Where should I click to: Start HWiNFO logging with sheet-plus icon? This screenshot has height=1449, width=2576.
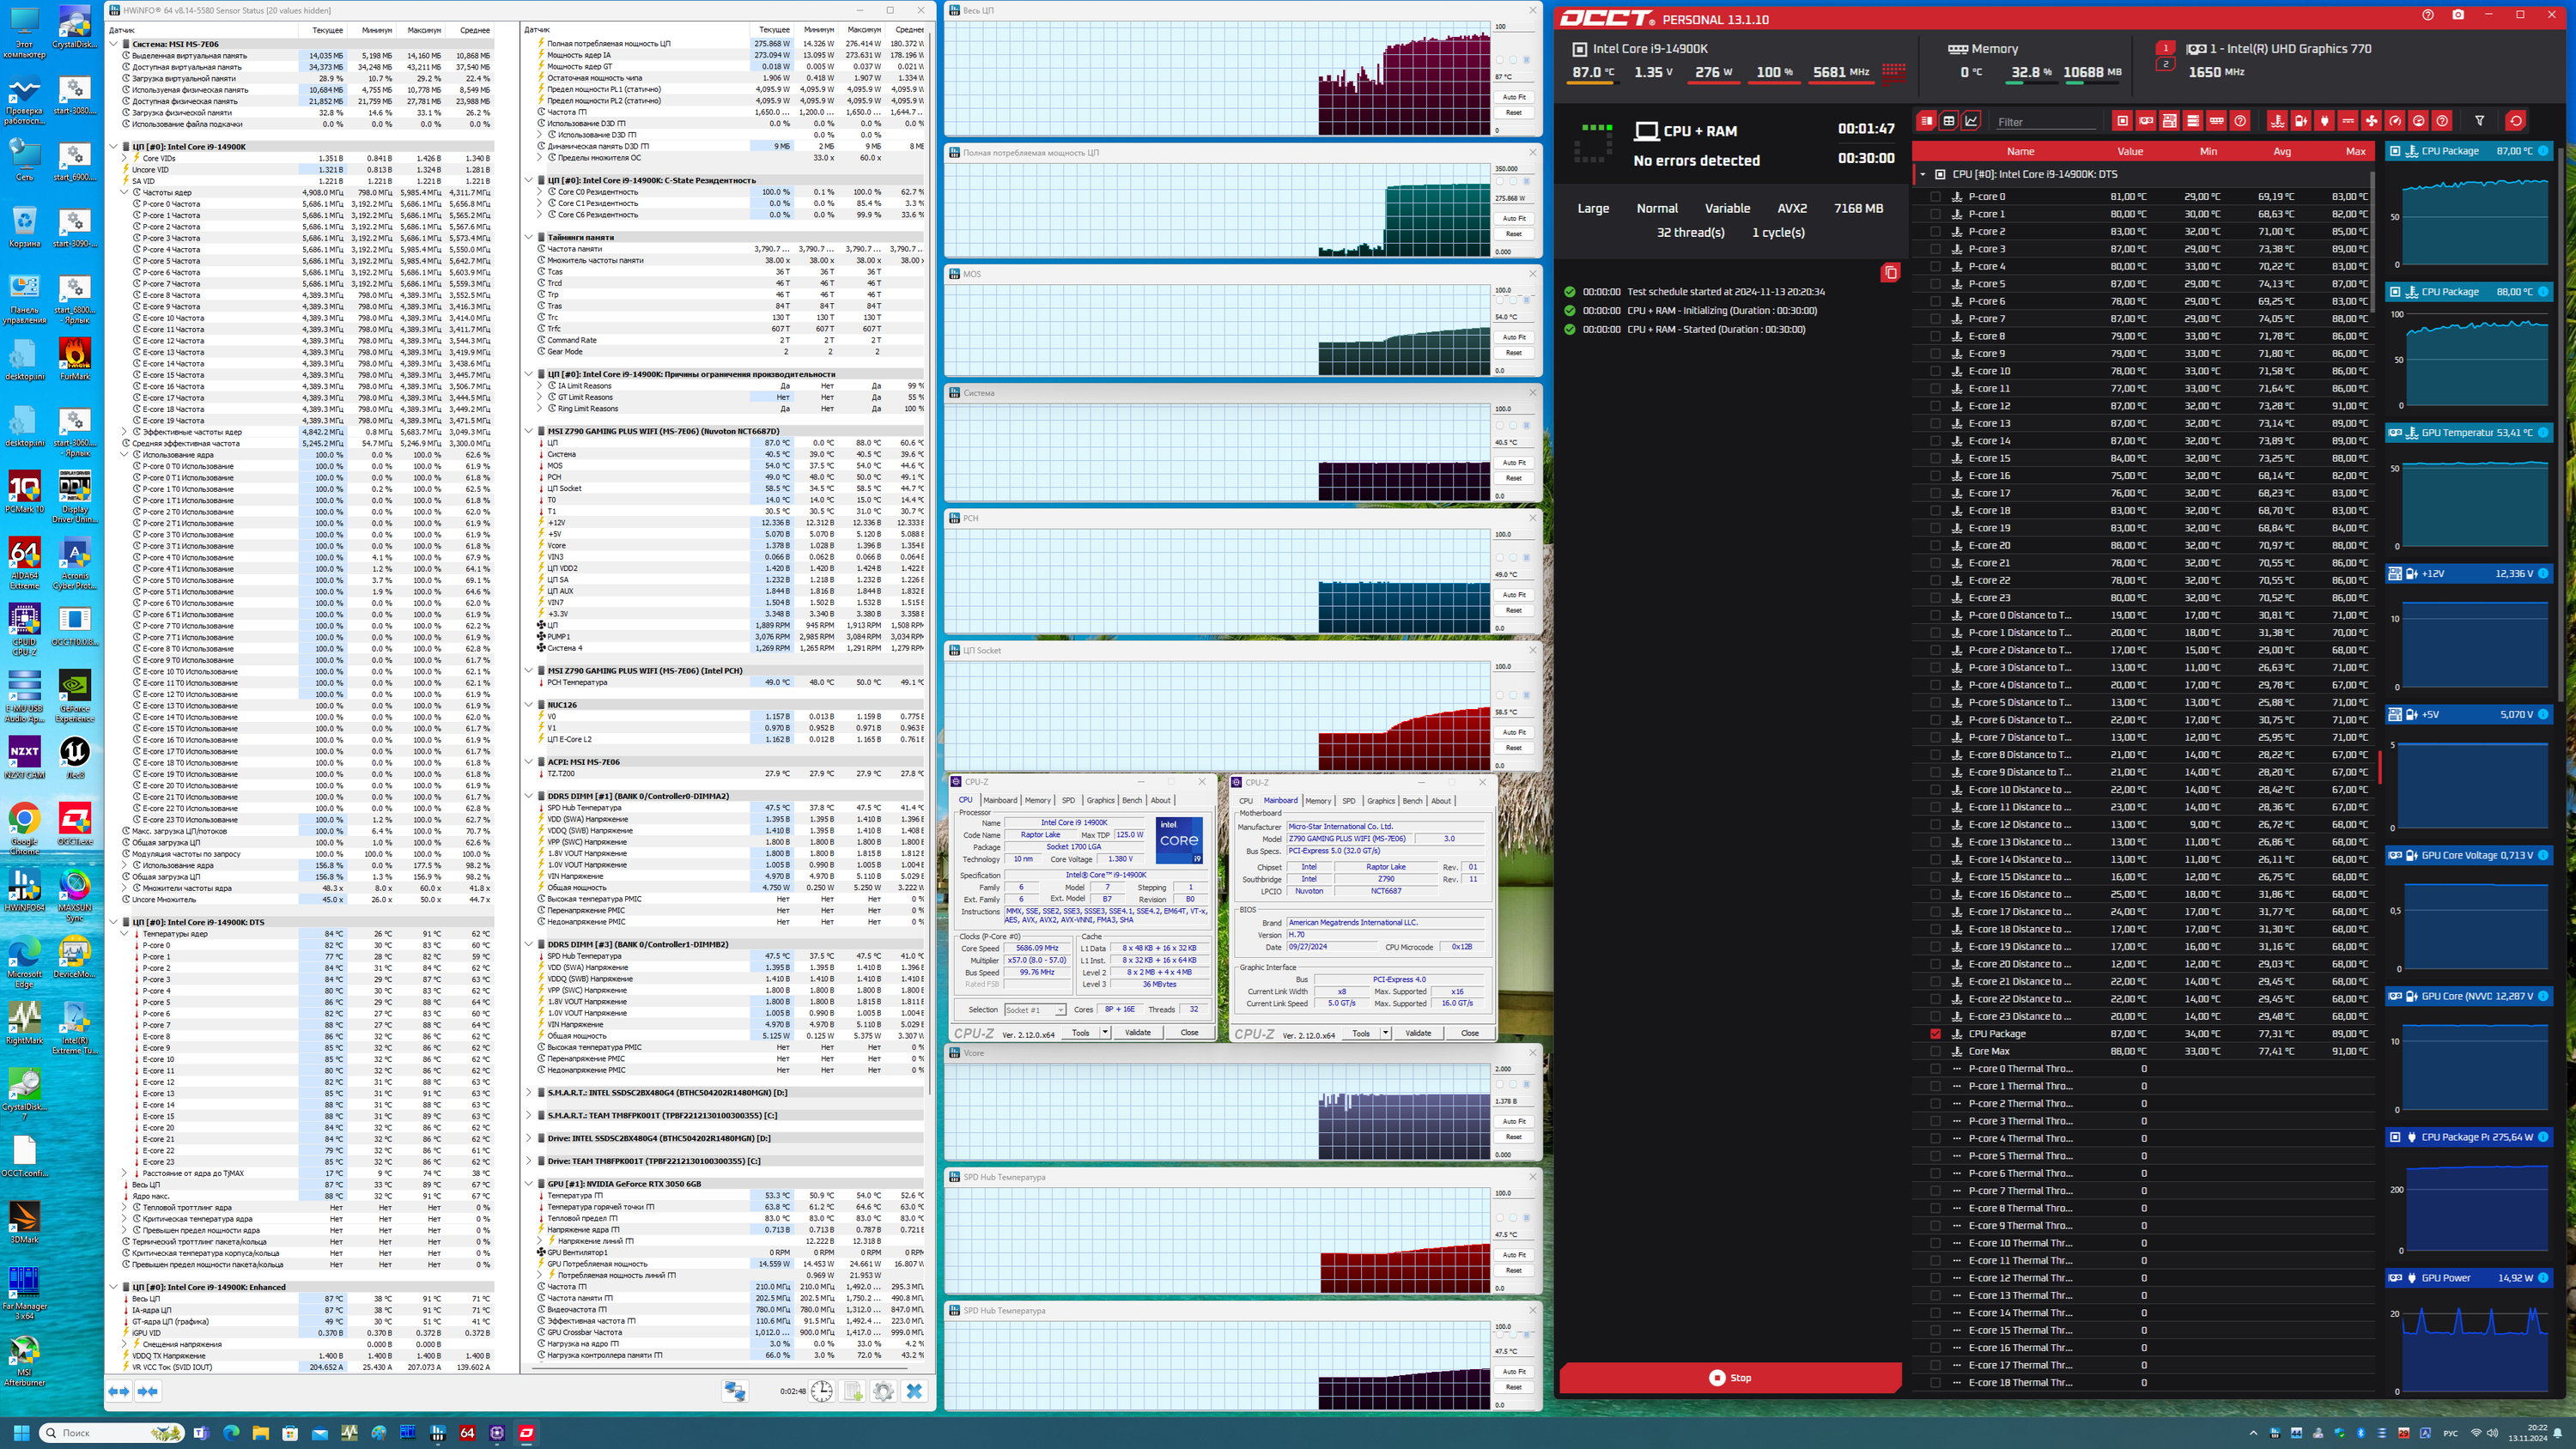(853, 1391)
